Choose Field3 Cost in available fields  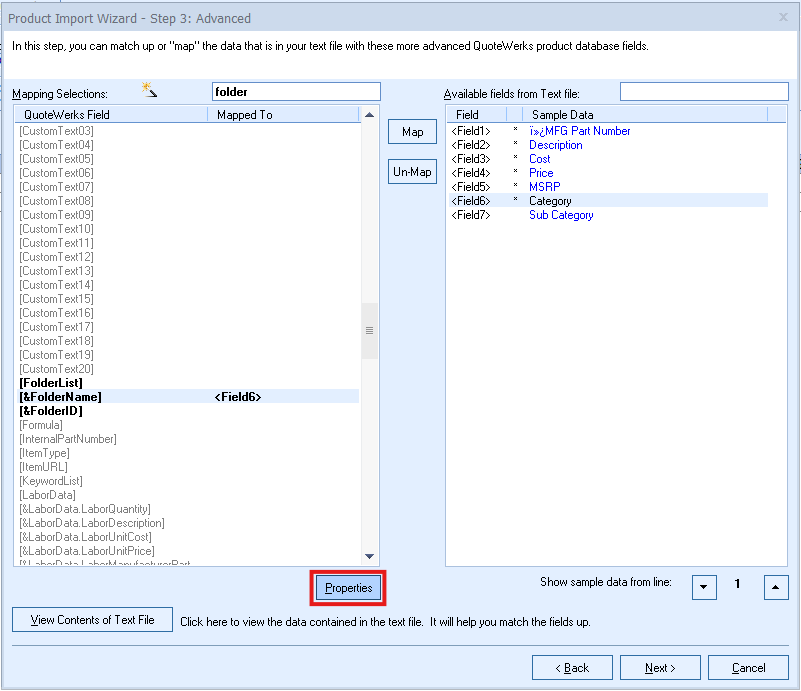click(539, 159)
